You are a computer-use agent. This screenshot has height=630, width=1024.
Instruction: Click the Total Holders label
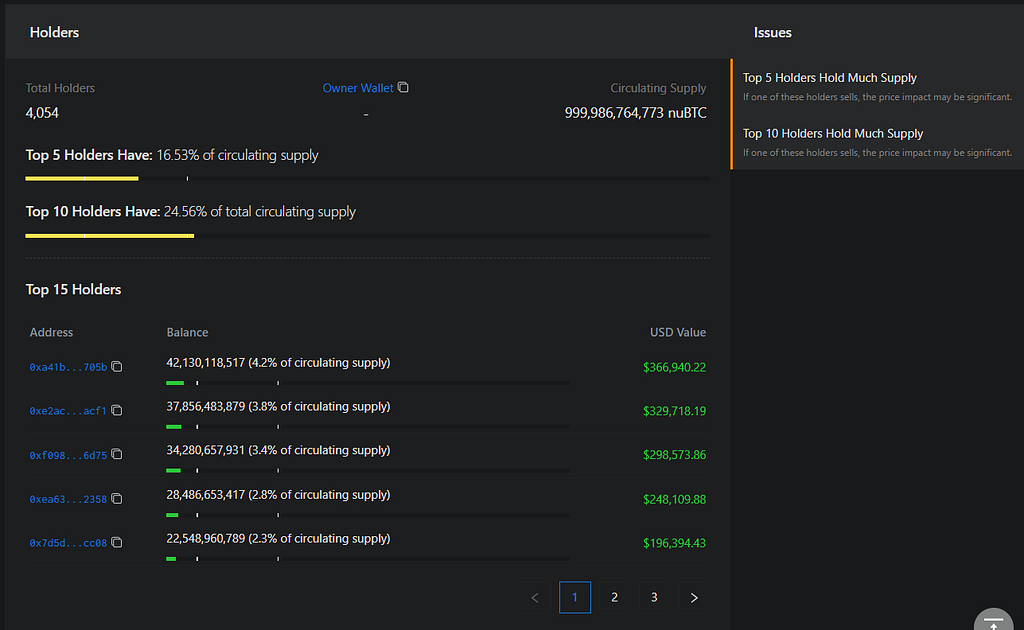point(60,88)
